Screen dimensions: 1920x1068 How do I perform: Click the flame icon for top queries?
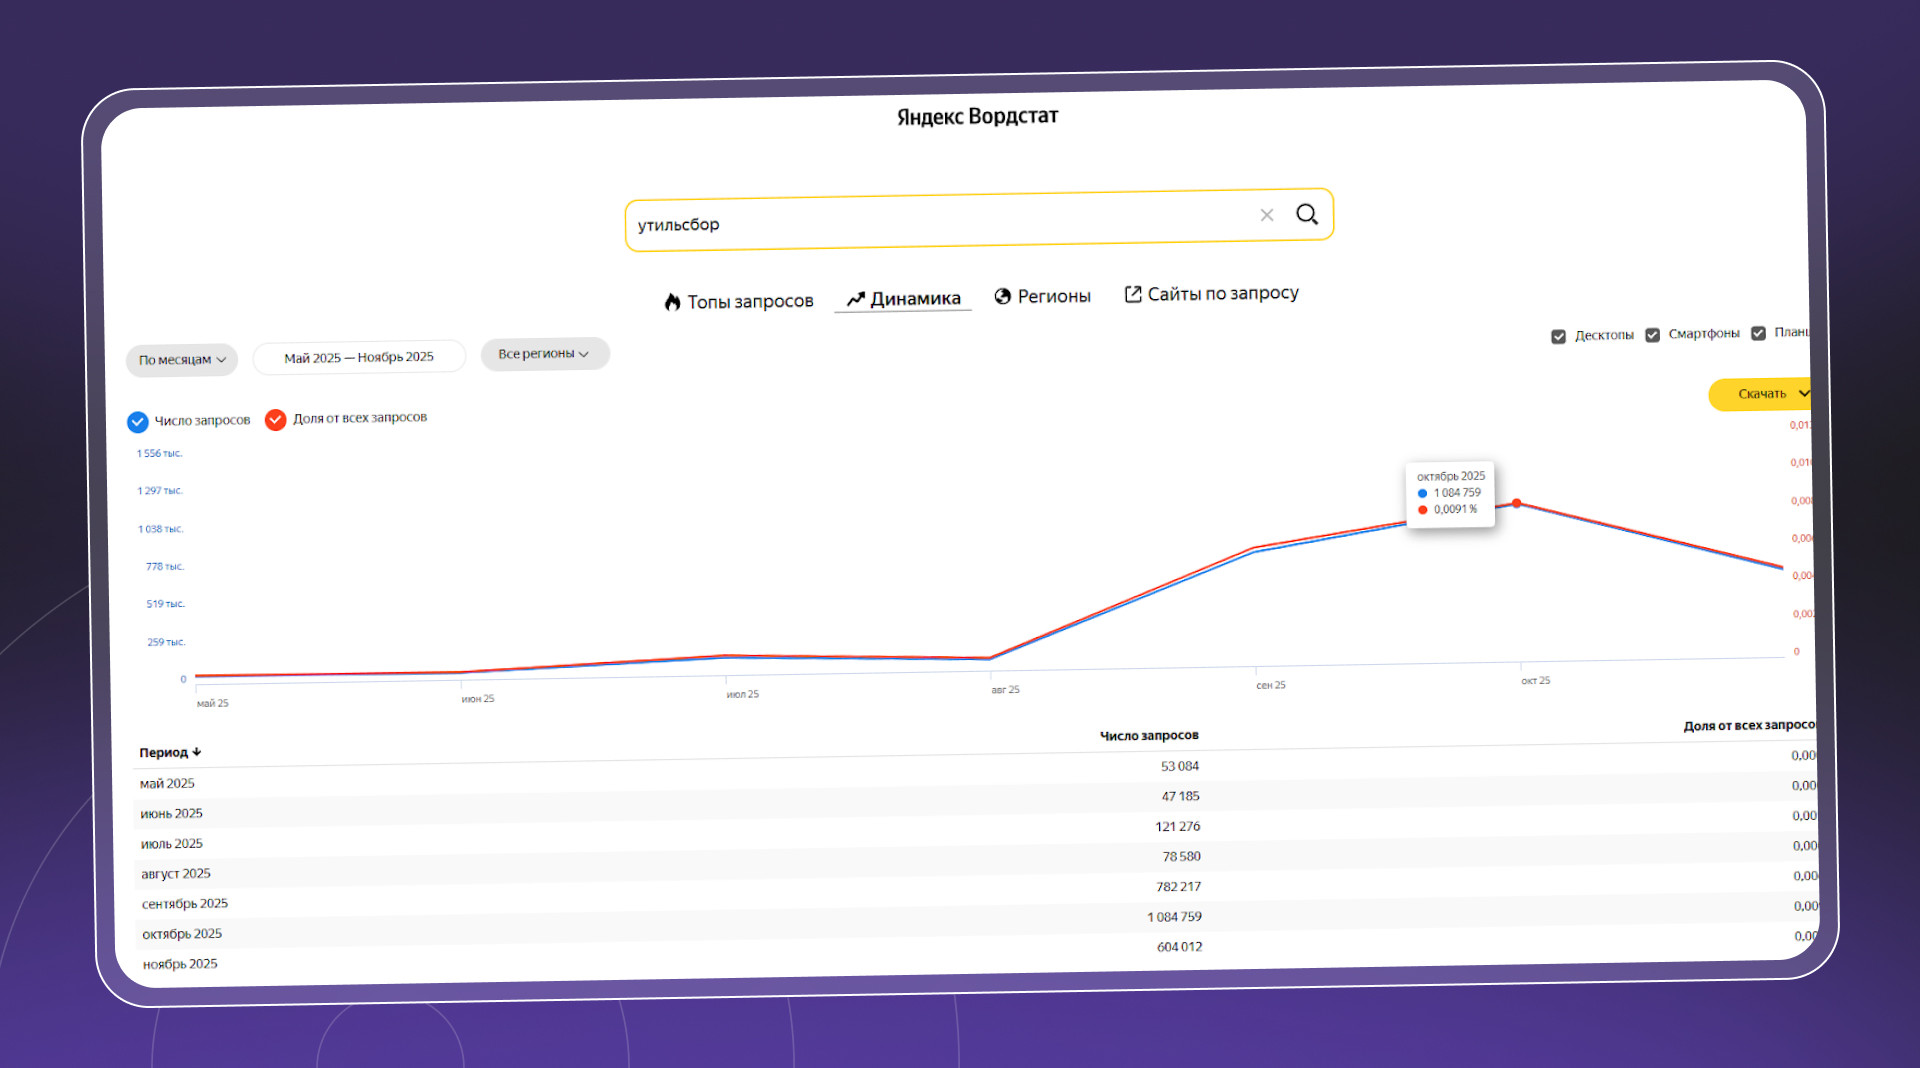click(672, 302)
